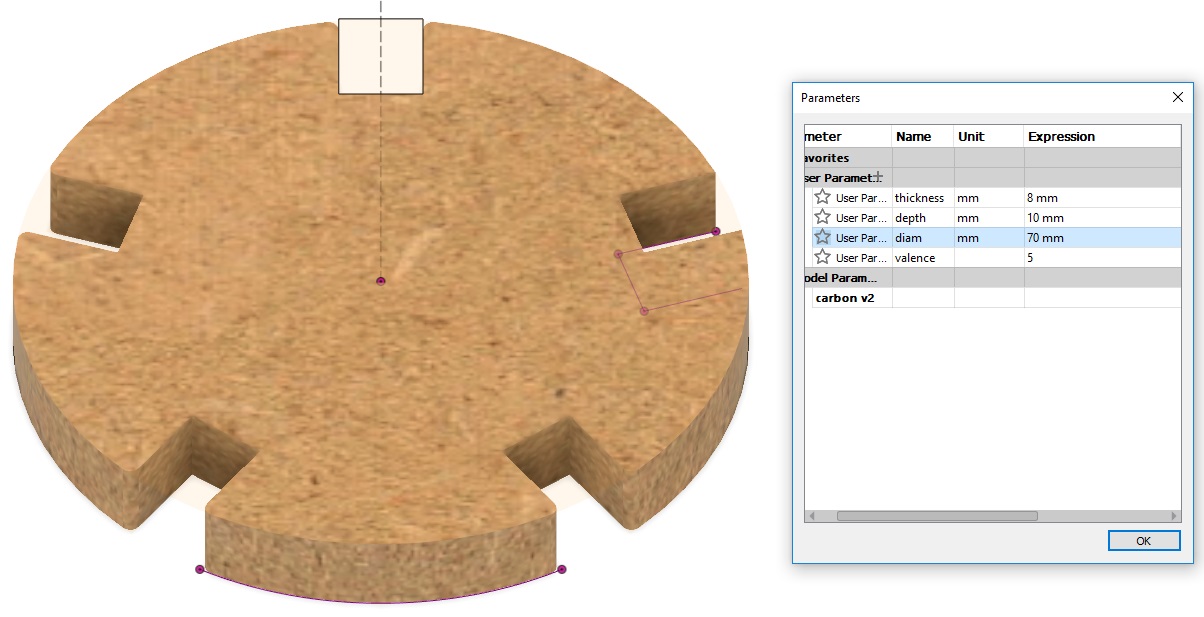Close the Parameters dialog
This screenshot has height=617, width=1204.
tap(1177, 98)
